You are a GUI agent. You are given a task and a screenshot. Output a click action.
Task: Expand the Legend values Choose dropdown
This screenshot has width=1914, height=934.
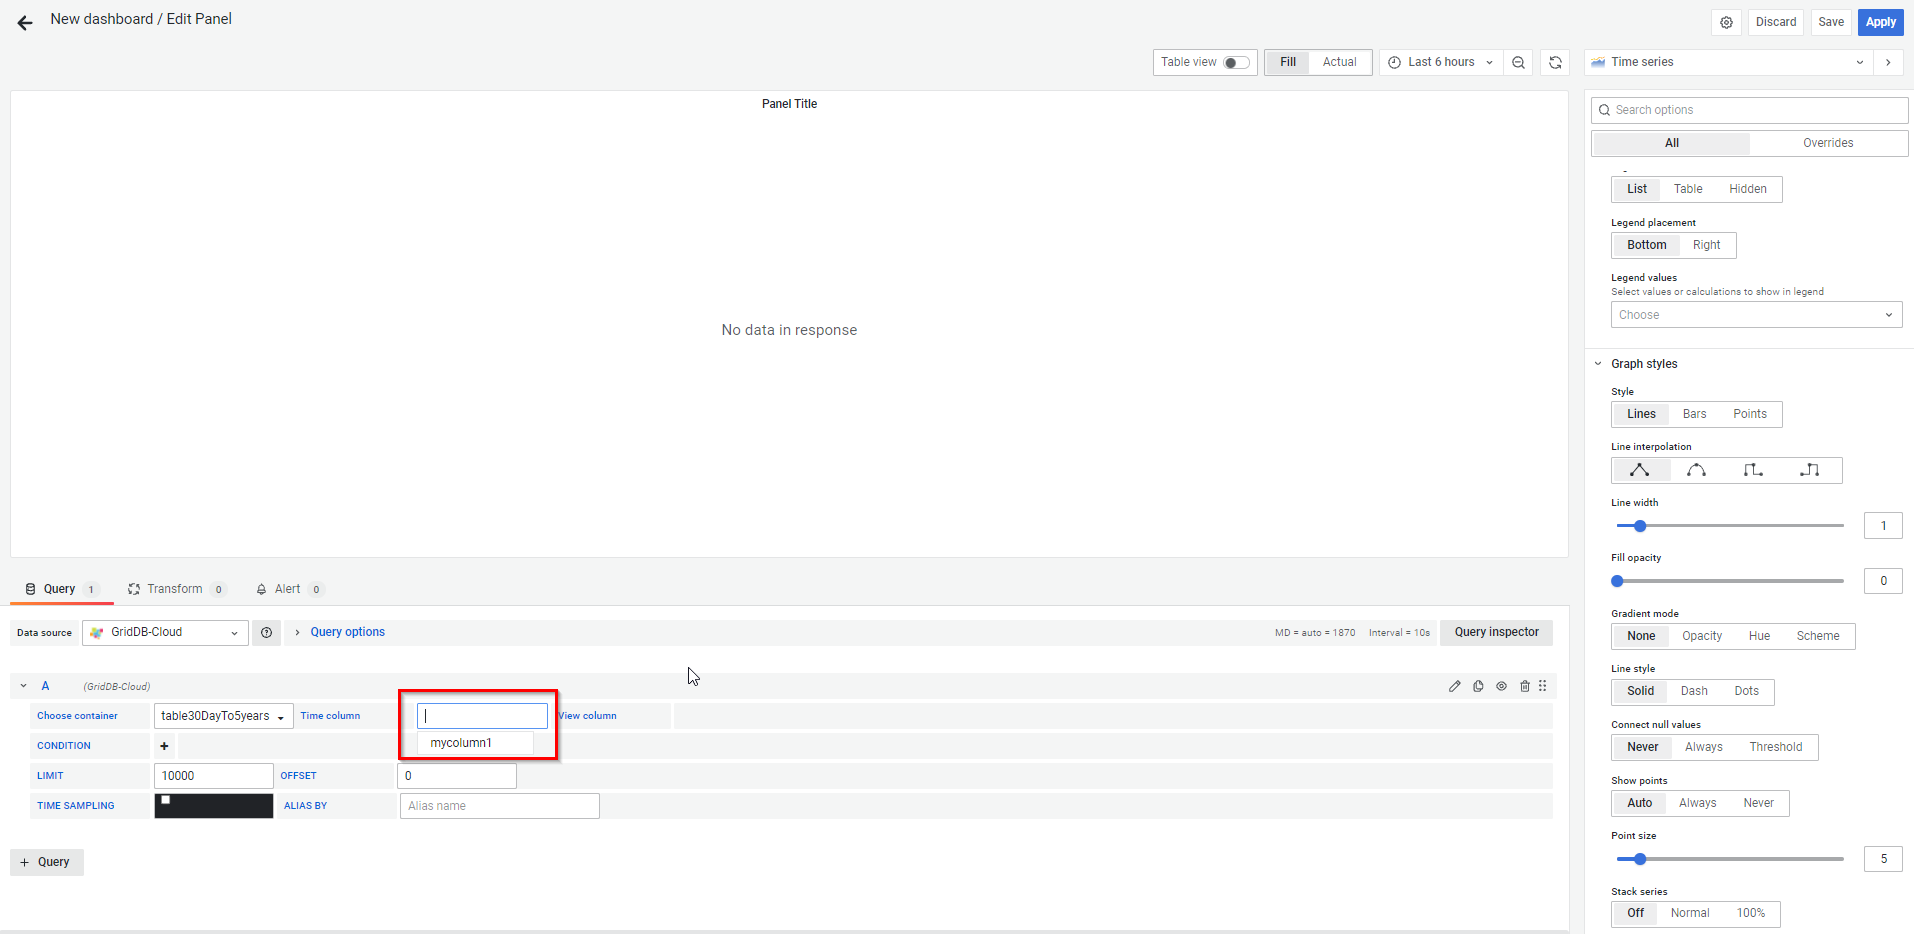[x=1755, y=315]
